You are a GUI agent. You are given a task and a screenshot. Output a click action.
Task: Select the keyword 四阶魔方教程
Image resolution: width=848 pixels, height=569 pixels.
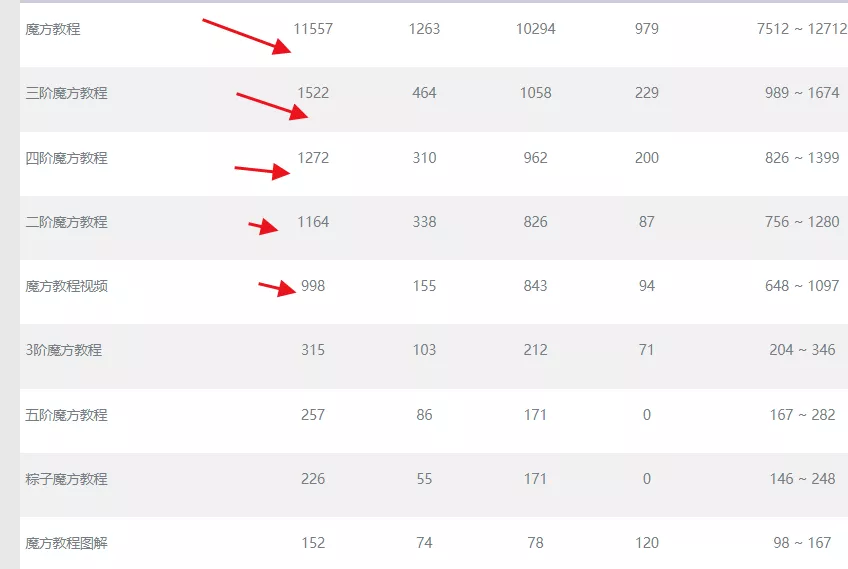(x=66, y=158)
